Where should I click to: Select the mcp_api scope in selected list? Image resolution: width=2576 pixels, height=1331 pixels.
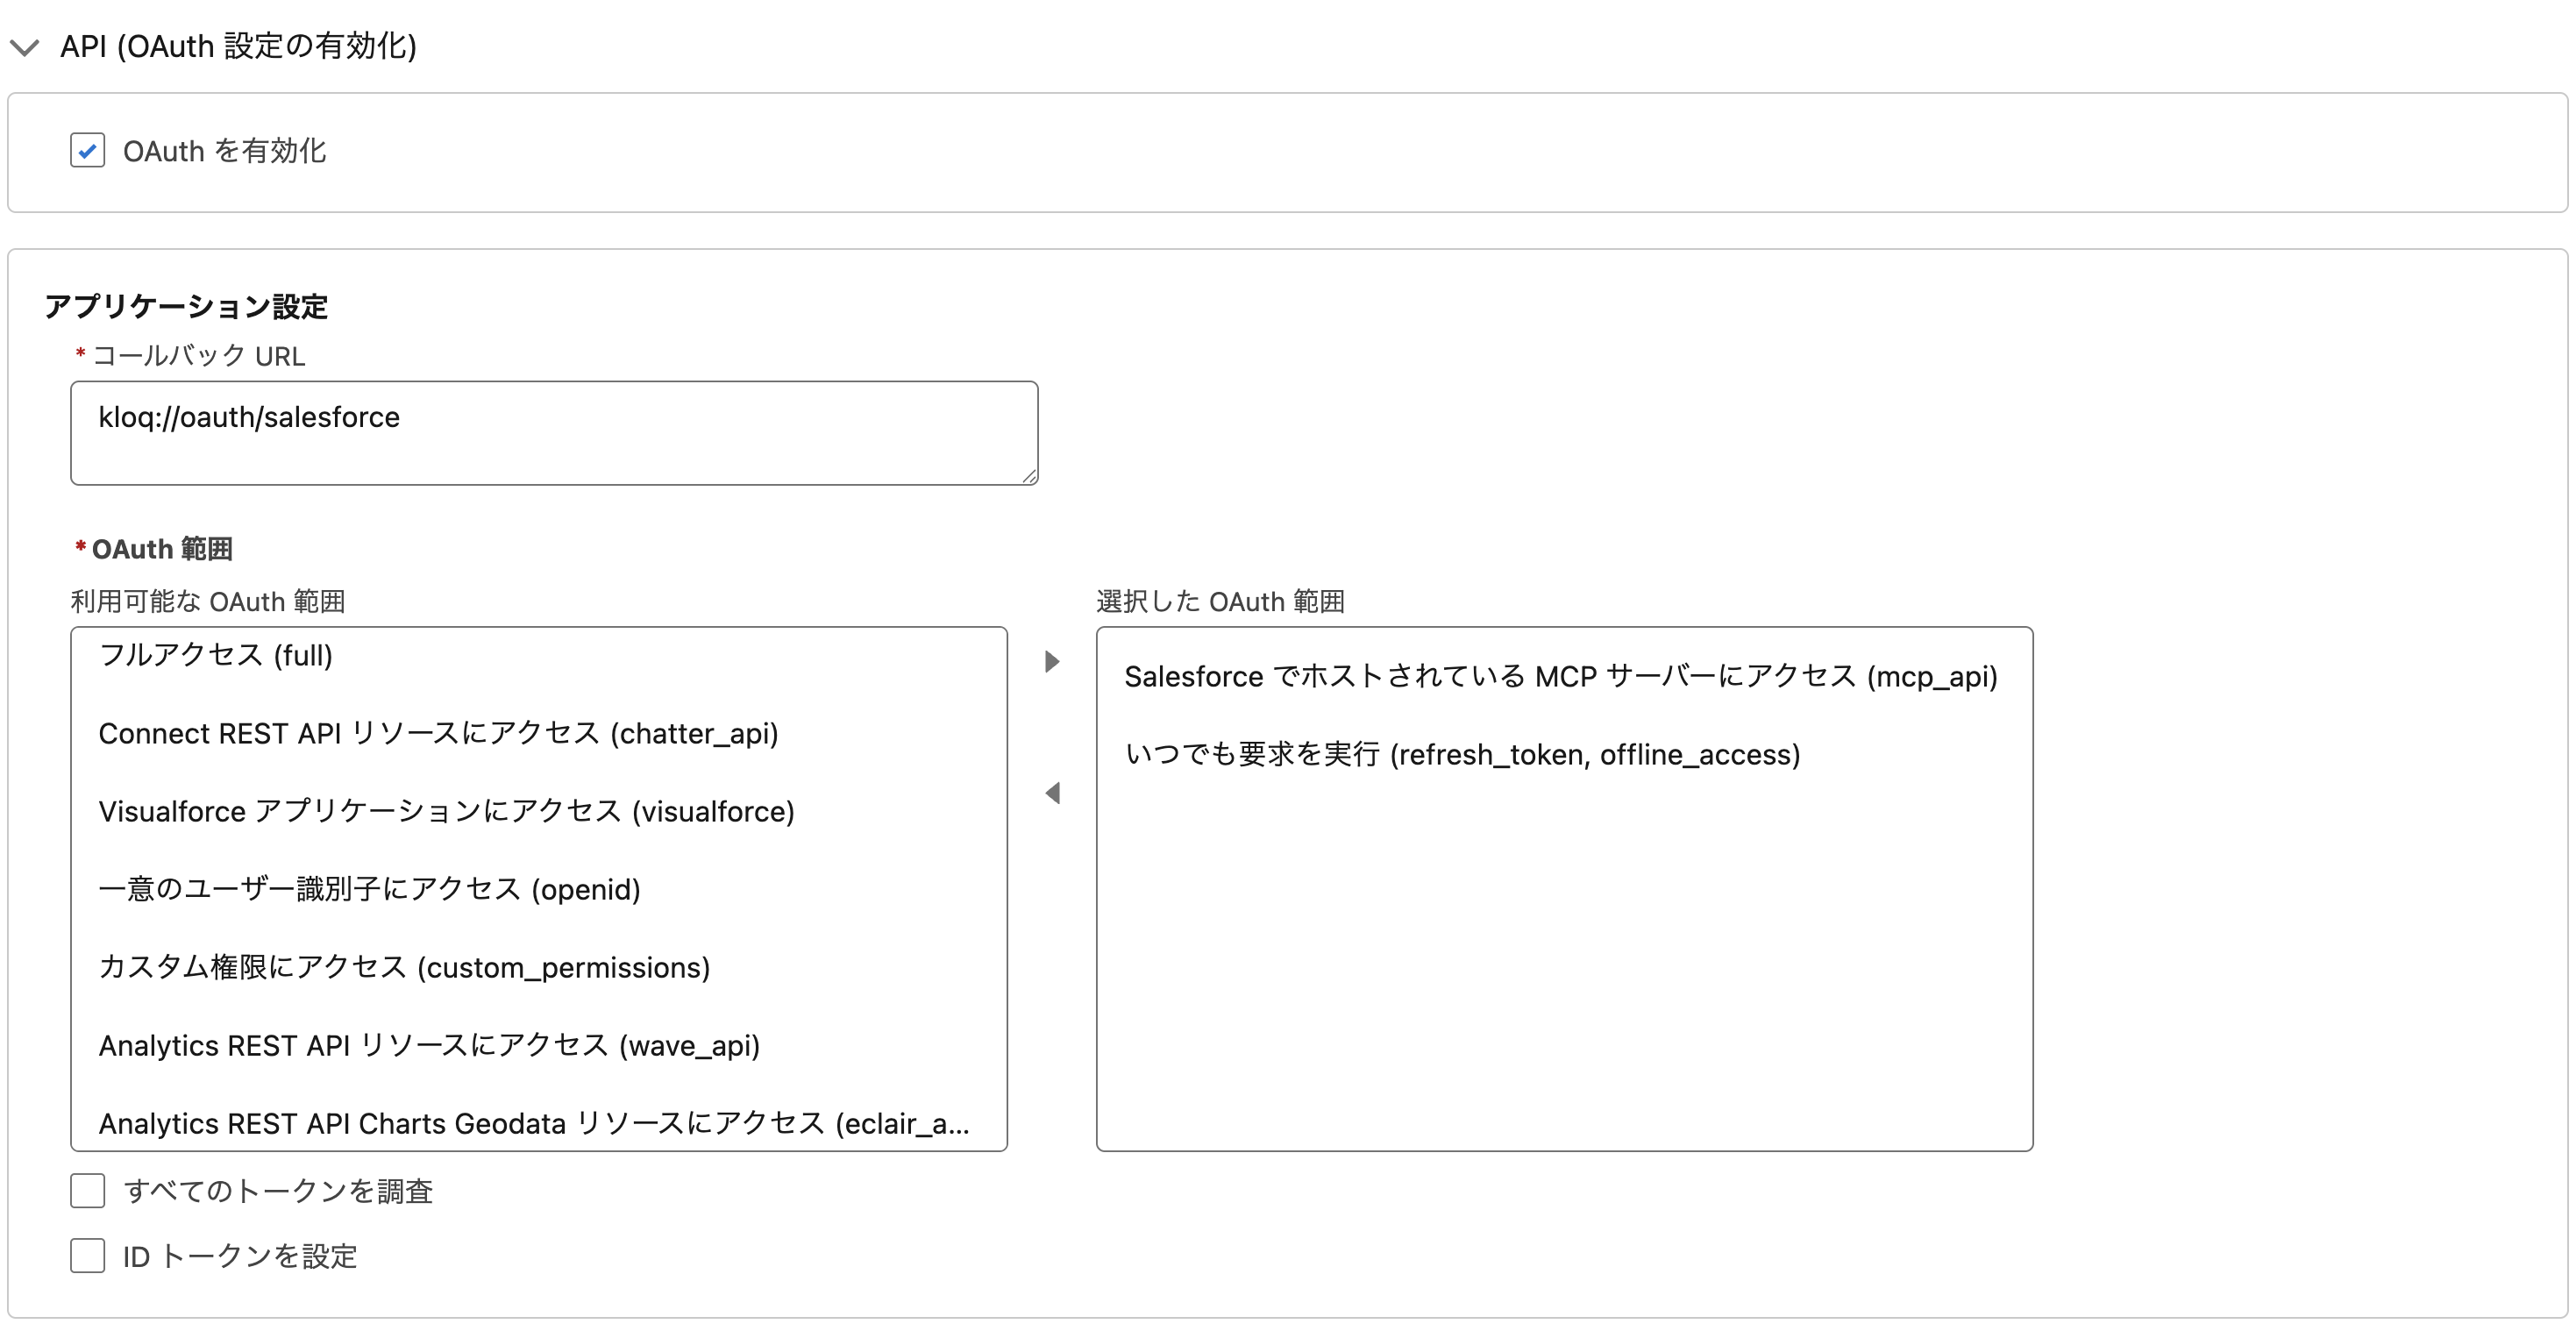[1564, 676]
